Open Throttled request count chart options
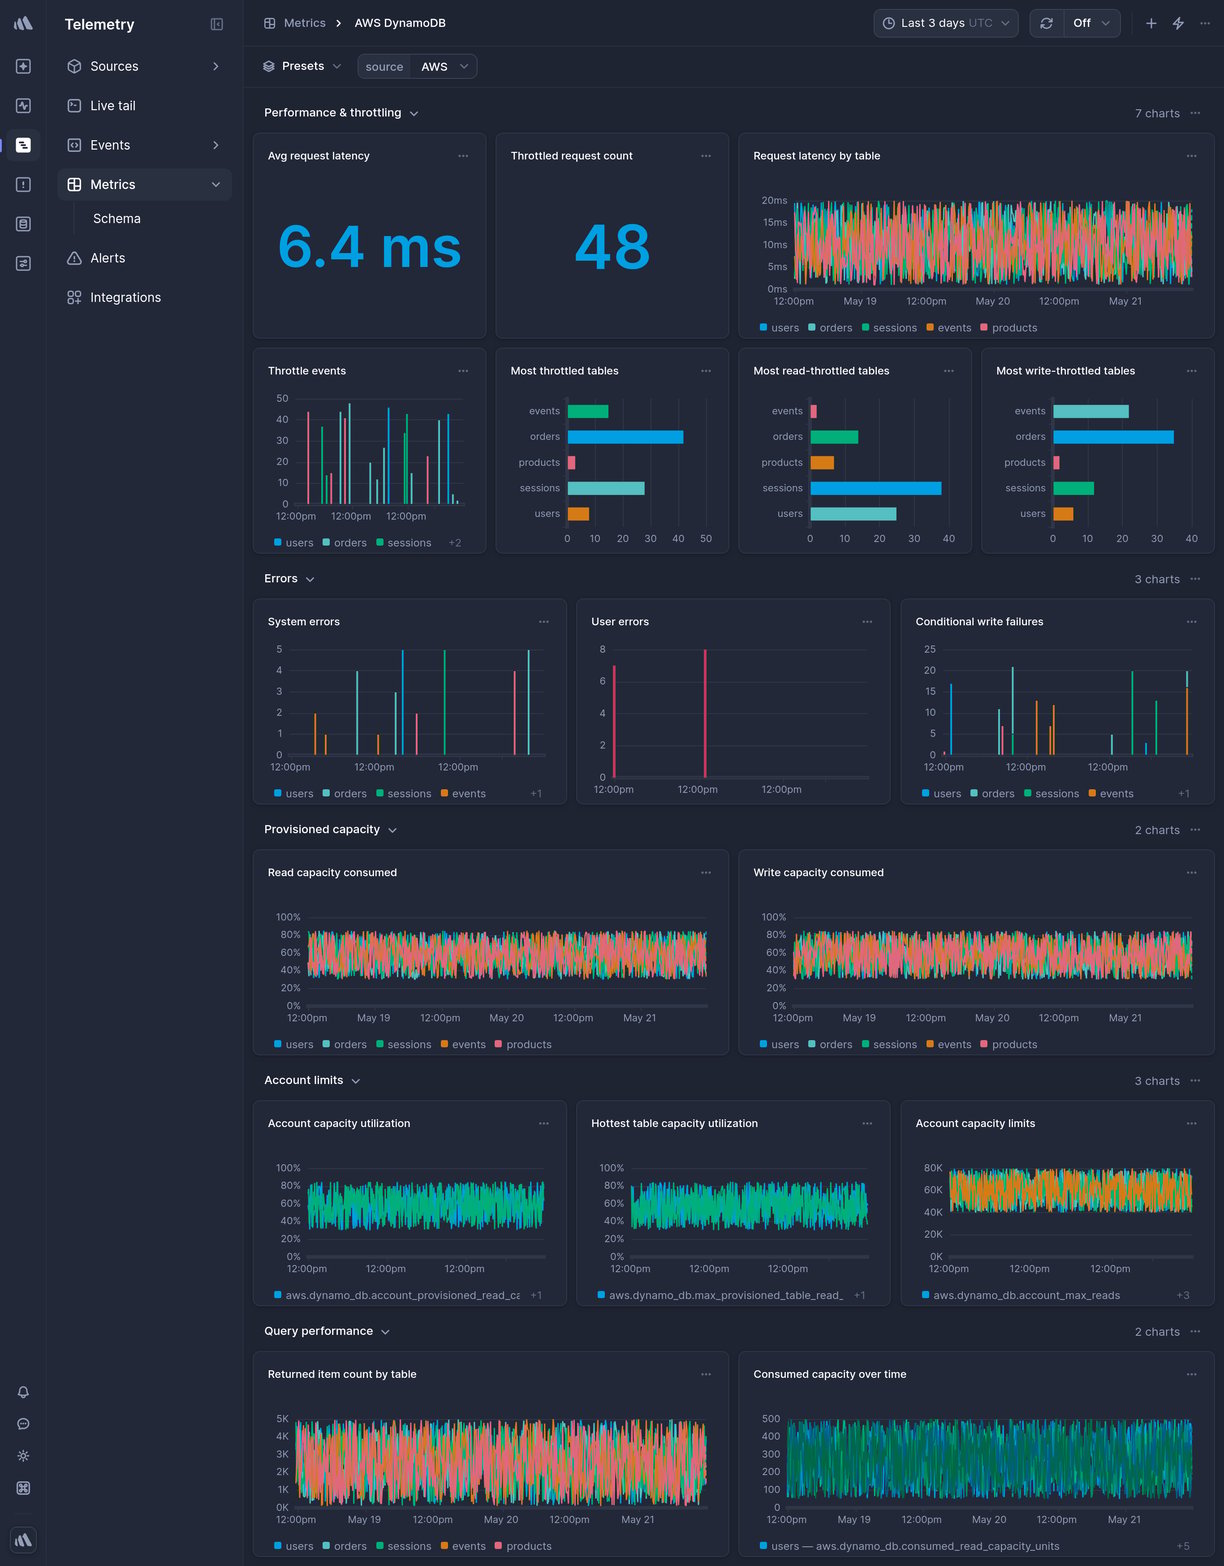 tap(706, 156)
